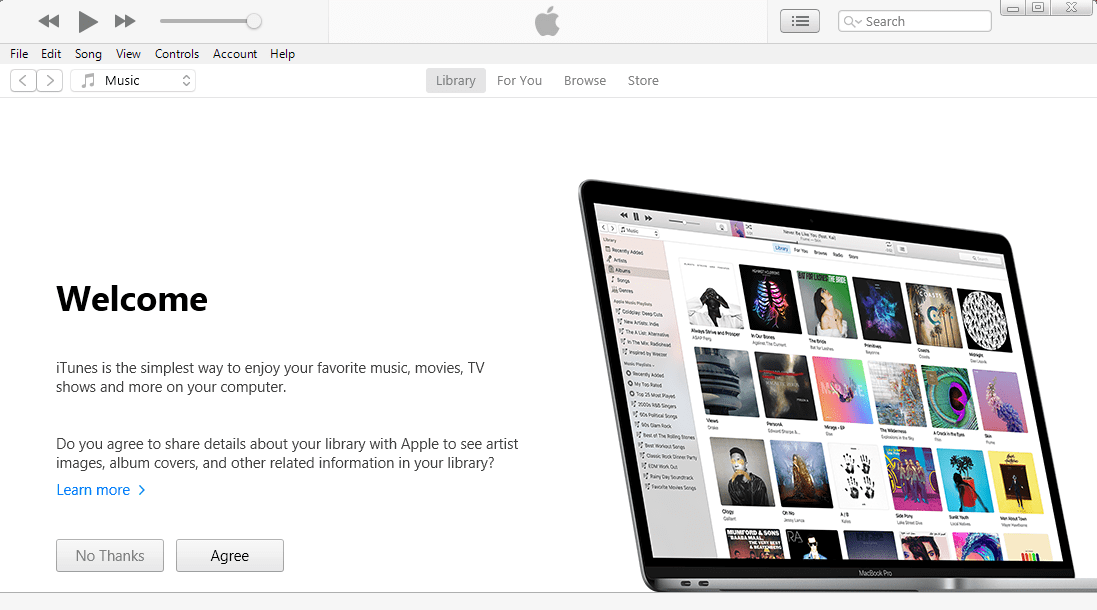Select the For You tab

click(519, 80)
